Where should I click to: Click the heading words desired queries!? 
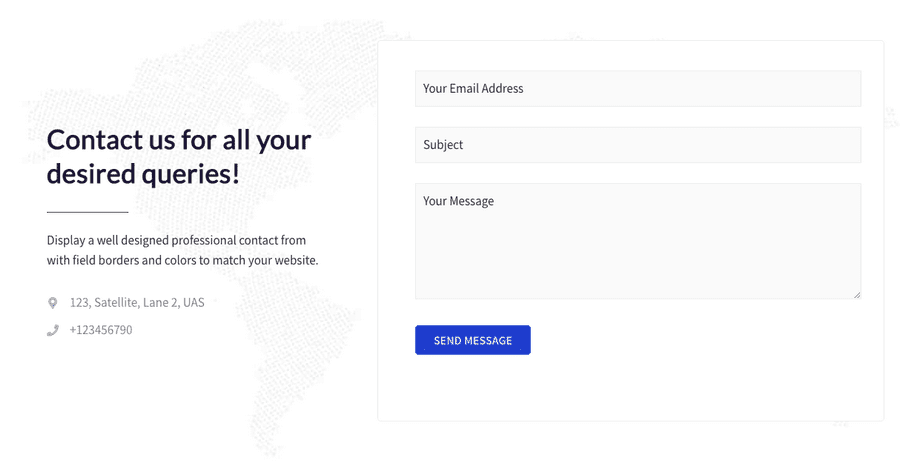coord(143,174)
